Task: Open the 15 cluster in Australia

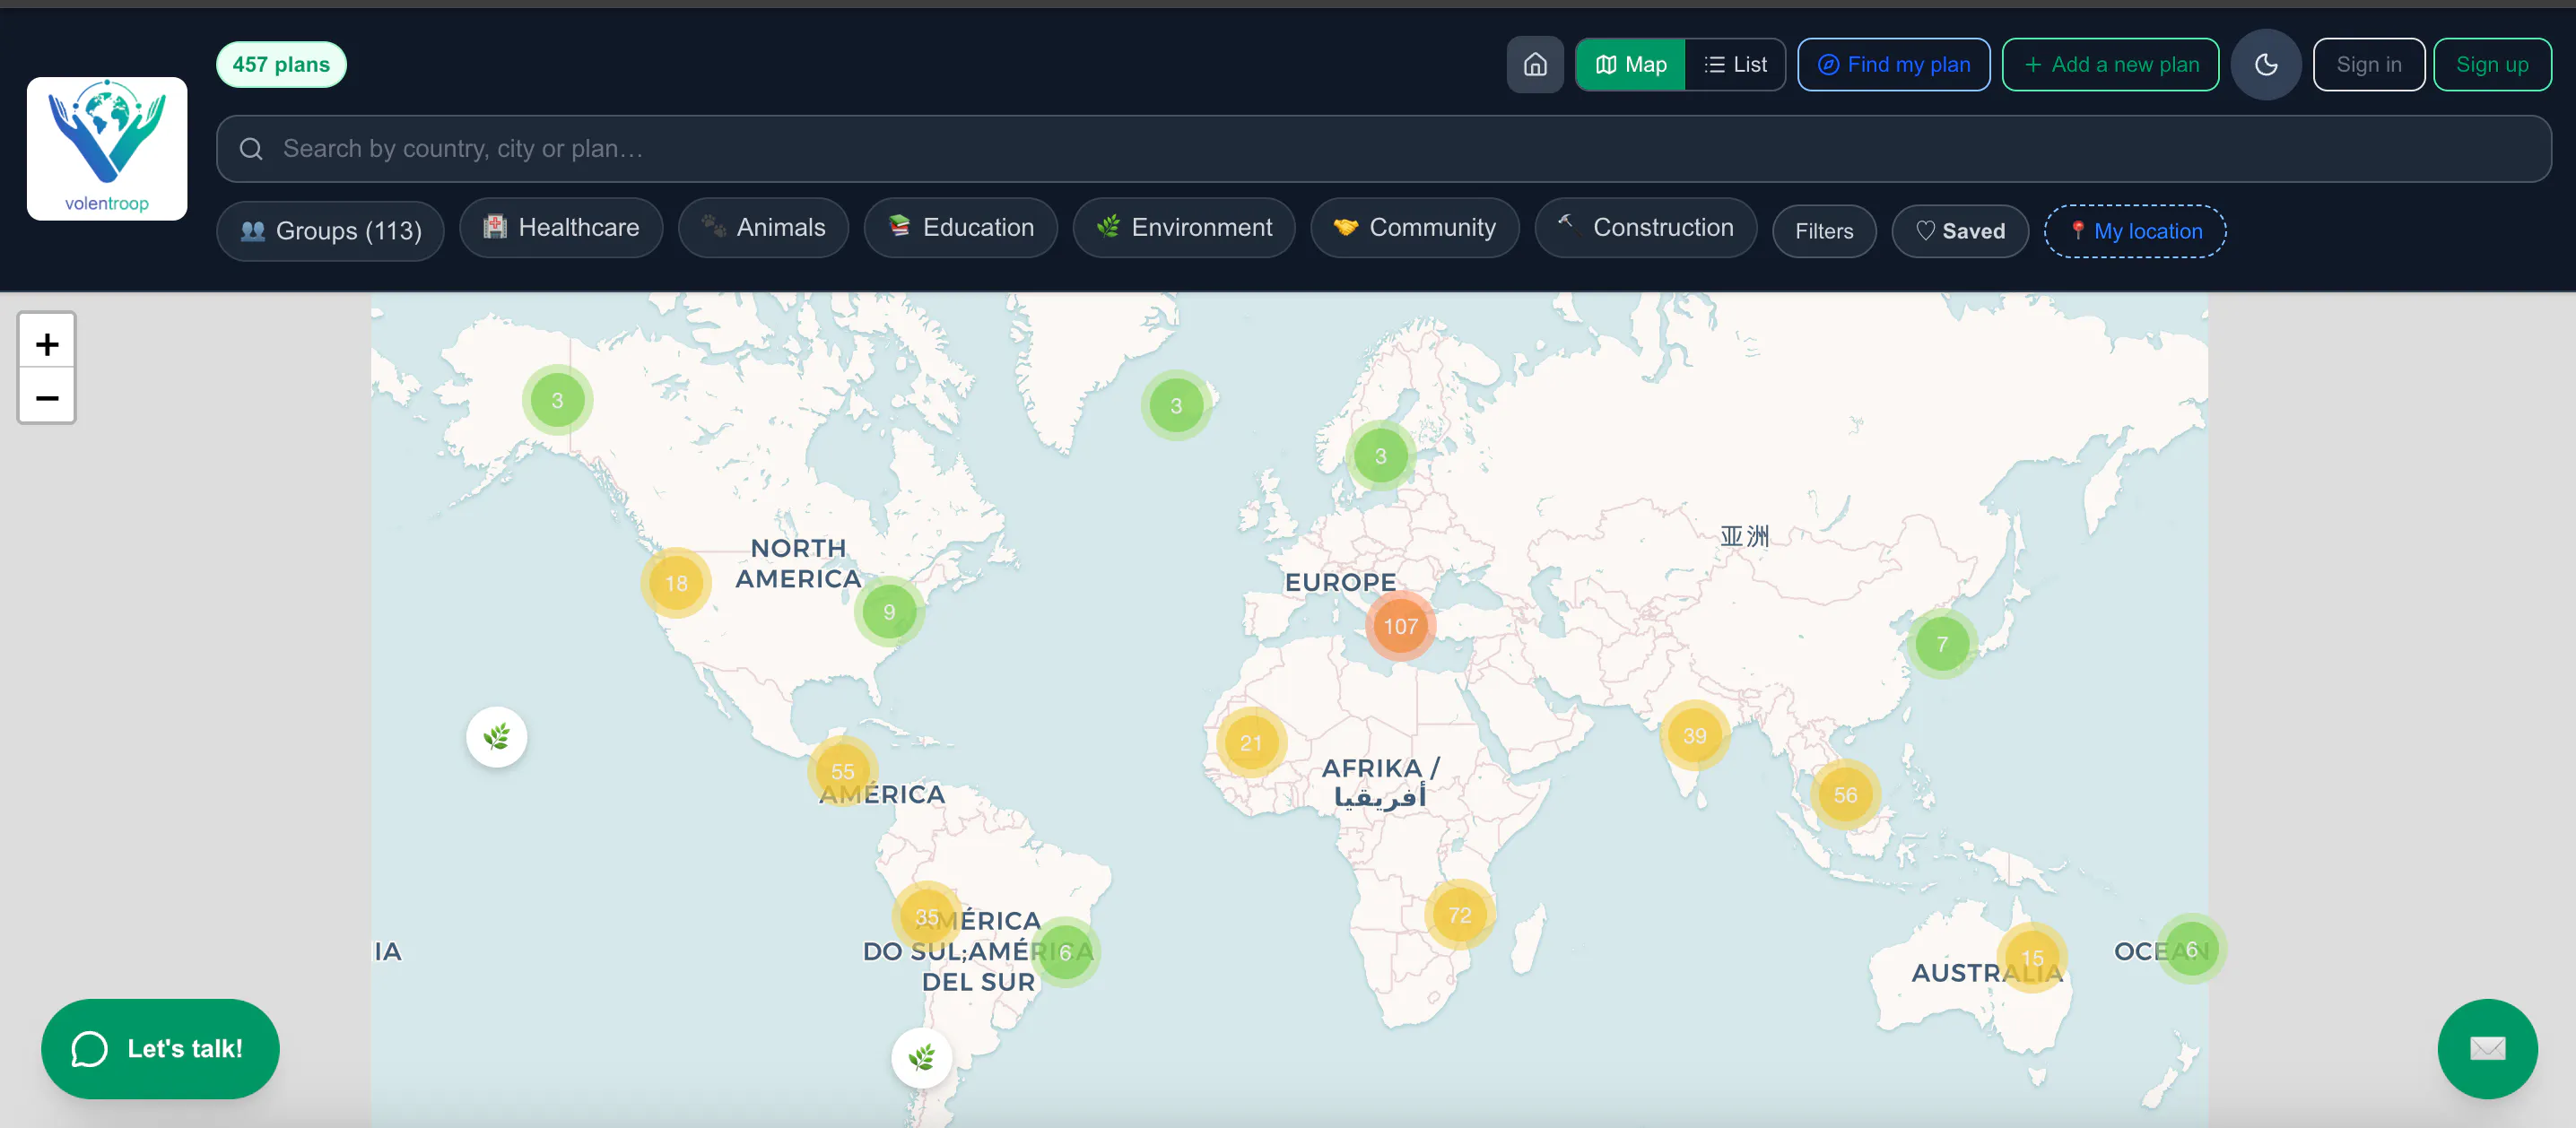Action: tap(2032, 957)
